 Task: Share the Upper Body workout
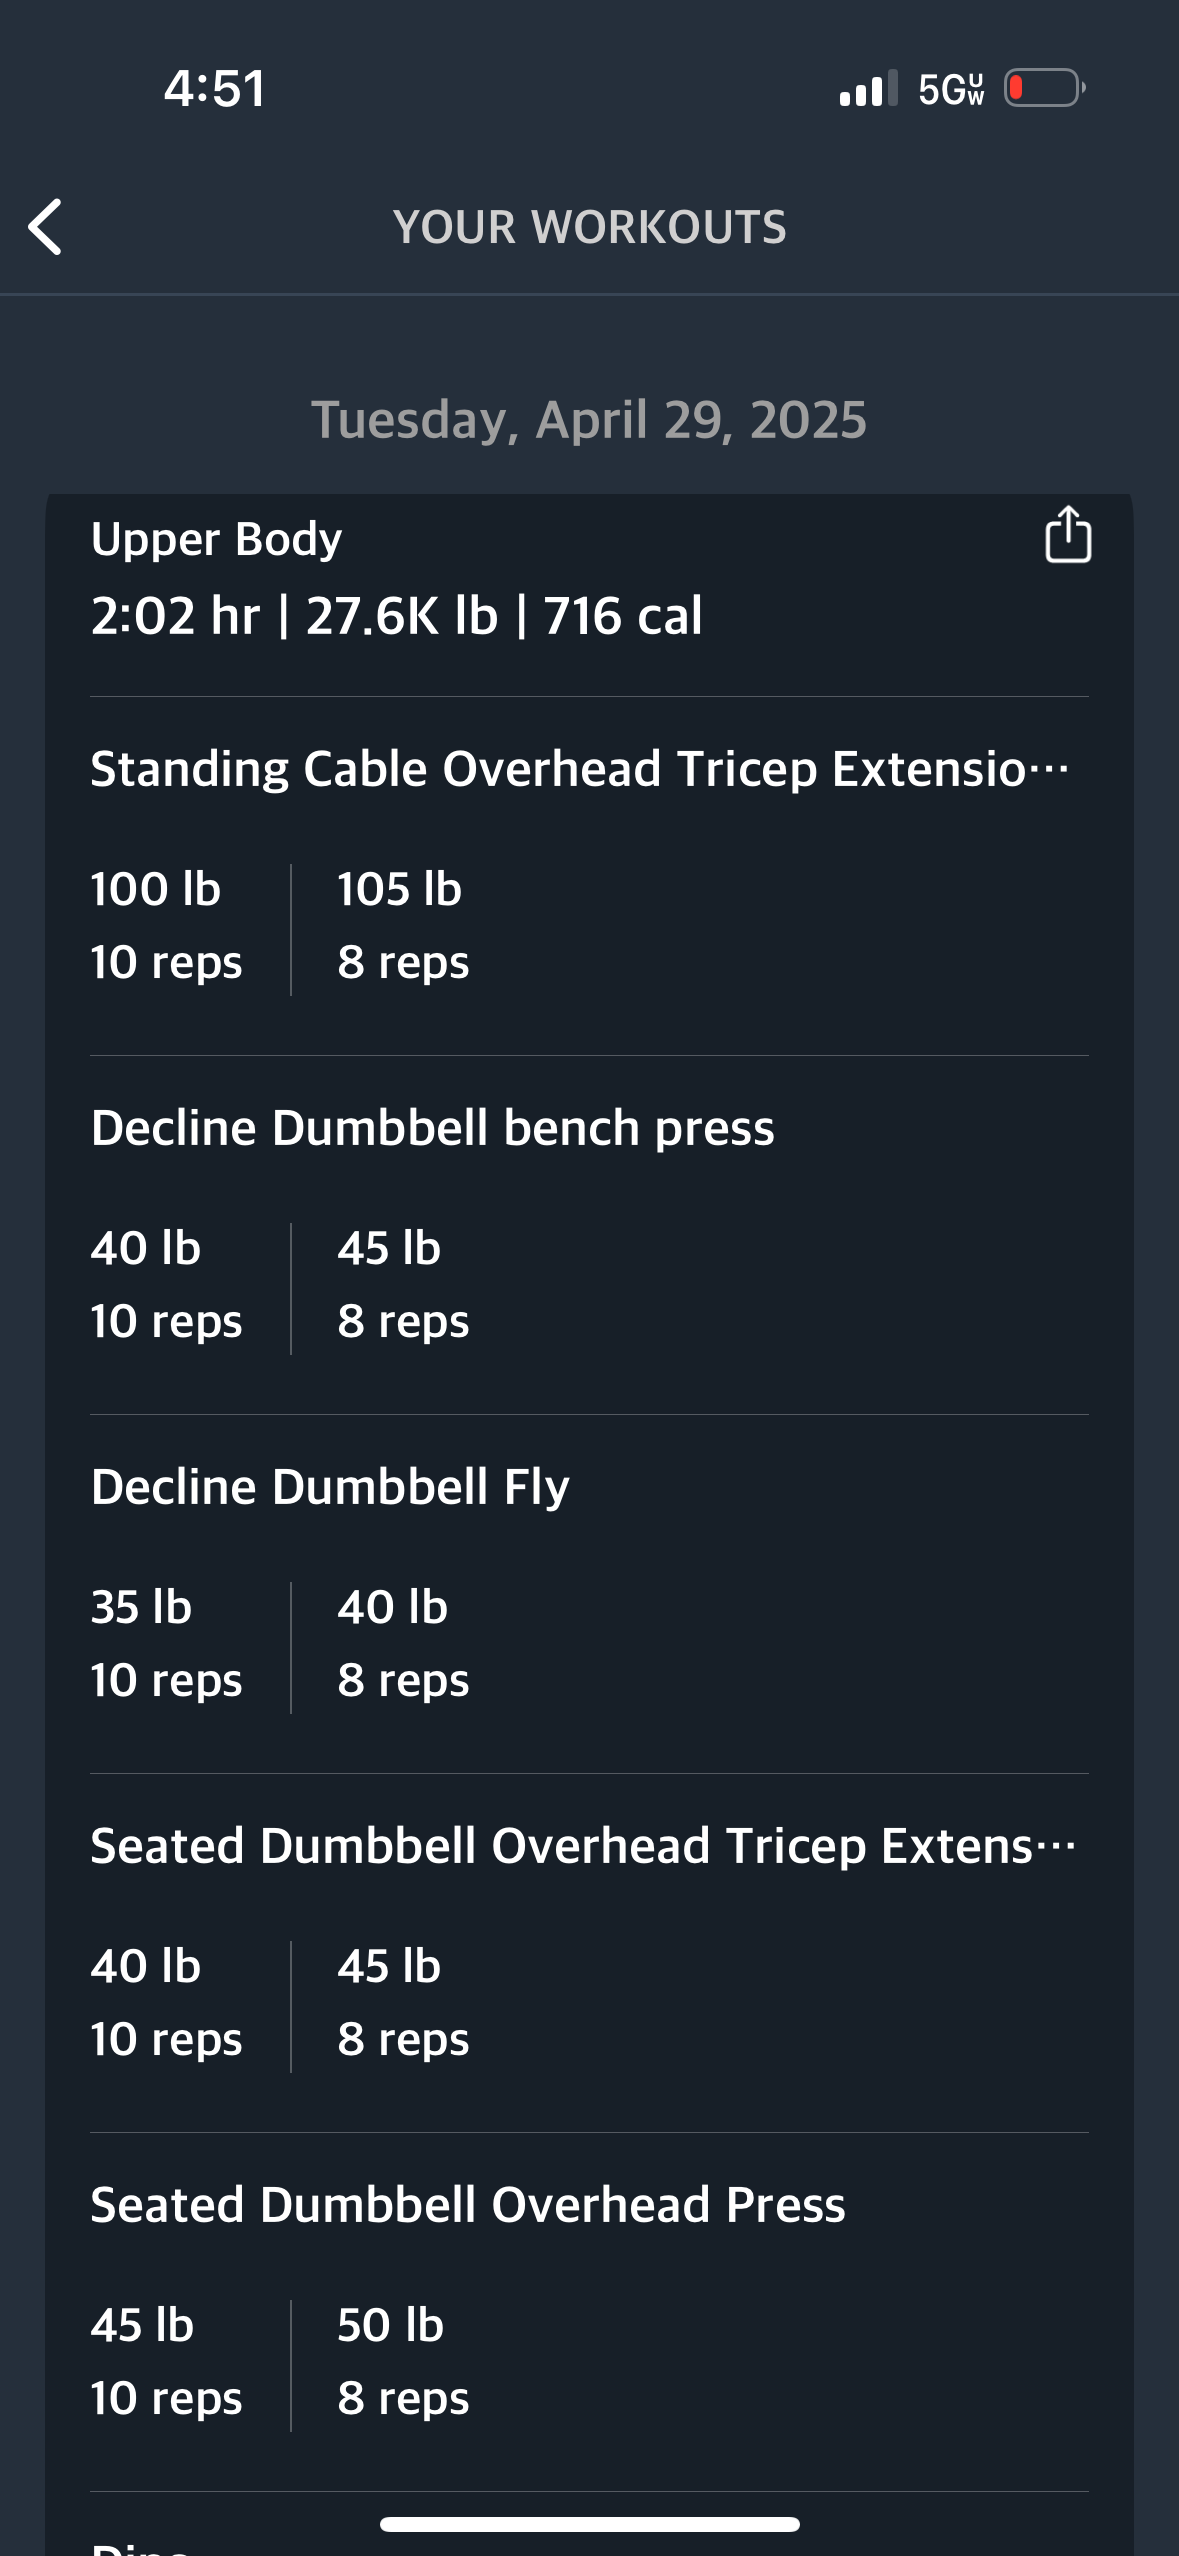(1067, 535)
